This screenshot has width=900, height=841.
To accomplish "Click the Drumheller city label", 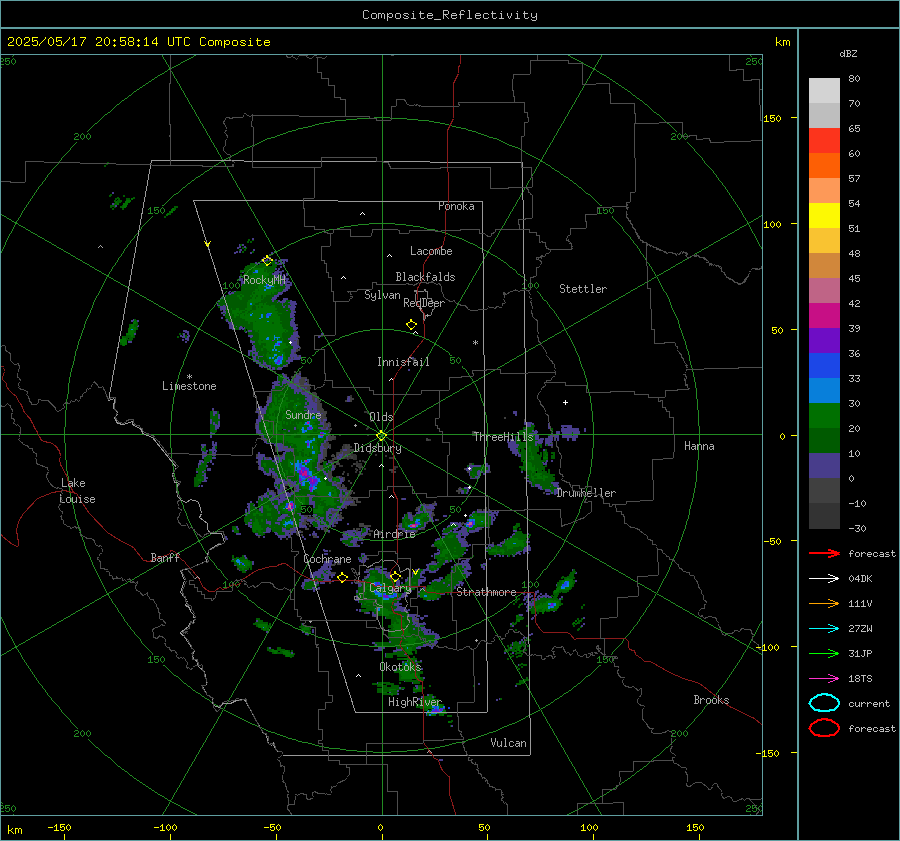I will pos(586,493).
